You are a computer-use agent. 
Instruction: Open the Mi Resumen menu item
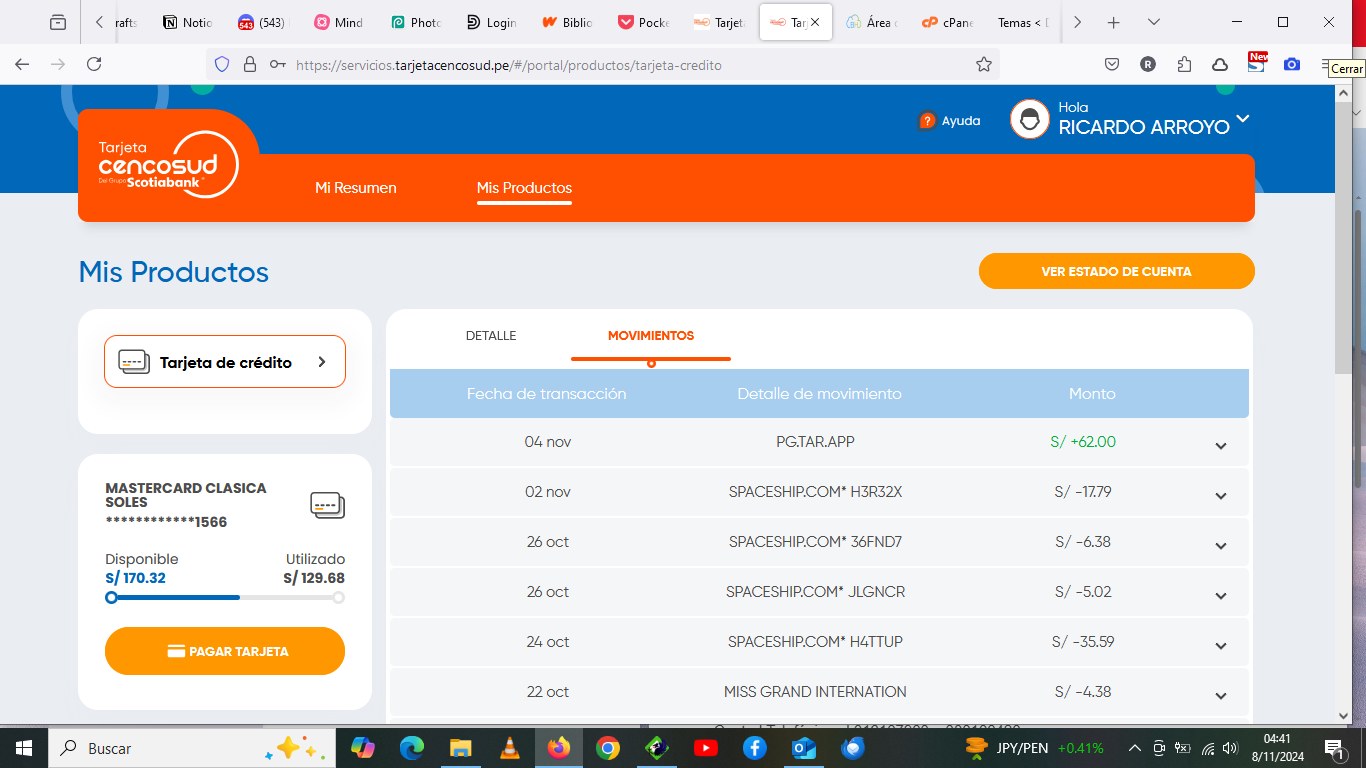click(355, 188)
